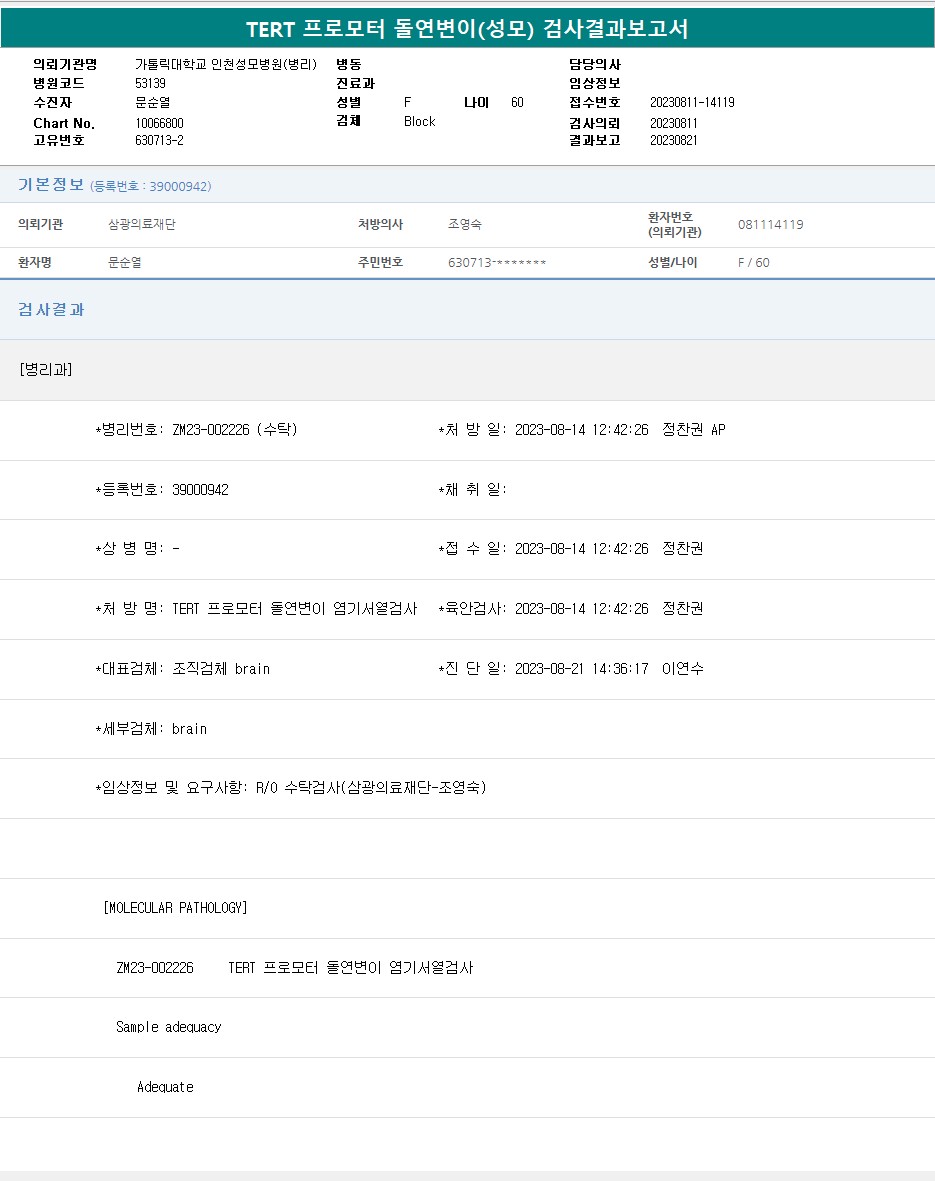Select the 병리번호 ZM23-002226 (수탁) entry
Image resolution: width=935 pixels, height=1181 pixels.
pyautogui.click(x=196, y=430)
